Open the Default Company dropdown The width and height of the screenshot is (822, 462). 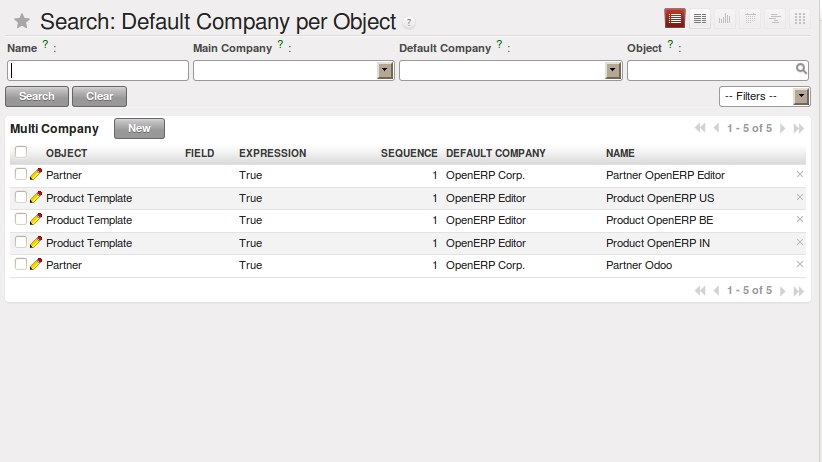pos(614,71)
